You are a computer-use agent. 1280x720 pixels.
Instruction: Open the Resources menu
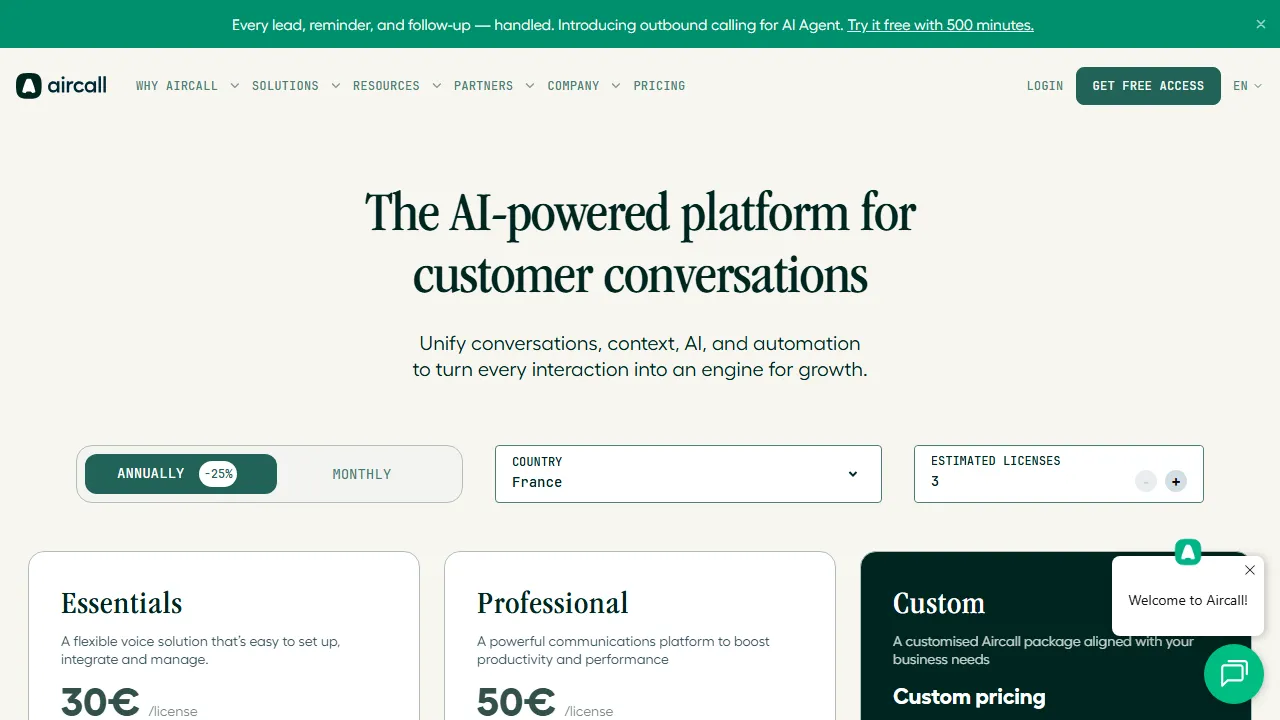coord(386,86)
